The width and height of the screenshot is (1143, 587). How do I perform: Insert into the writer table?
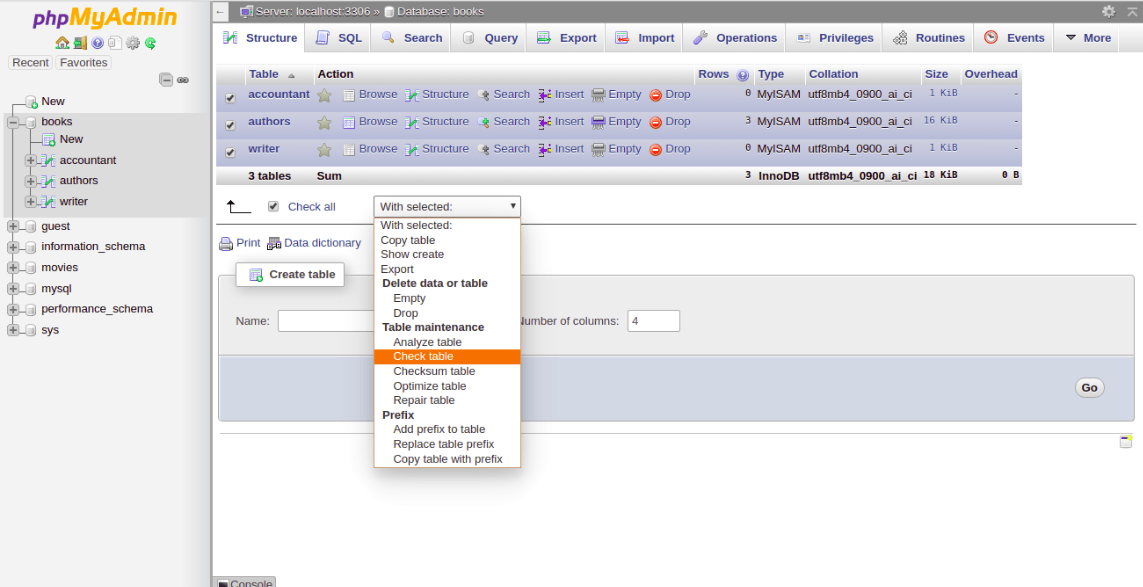click(561, 148)
